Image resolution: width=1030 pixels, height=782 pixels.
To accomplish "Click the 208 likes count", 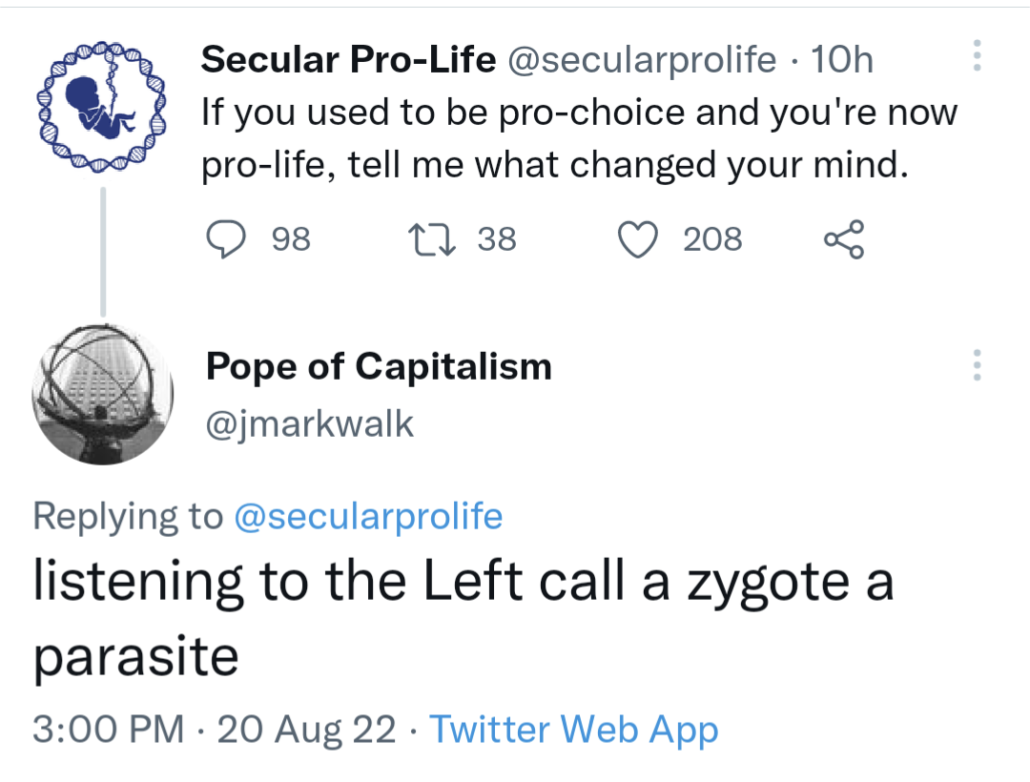I will click(x=712, y=240).
